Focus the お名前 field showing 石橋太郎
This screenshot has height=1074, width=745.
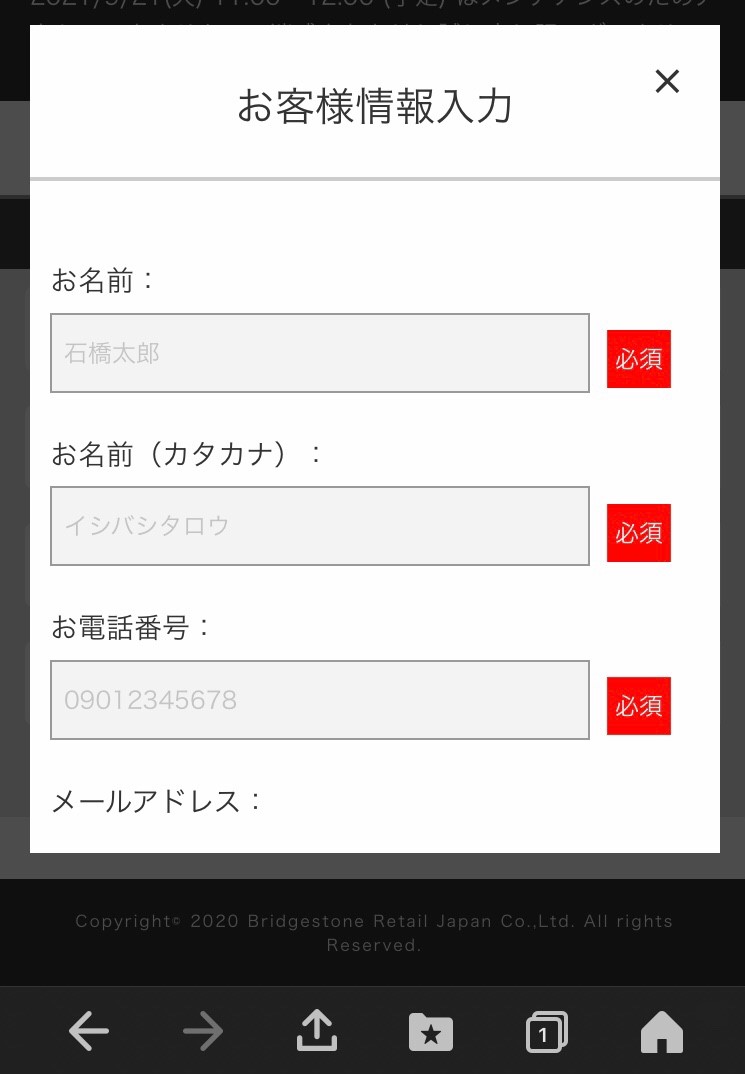320,353
